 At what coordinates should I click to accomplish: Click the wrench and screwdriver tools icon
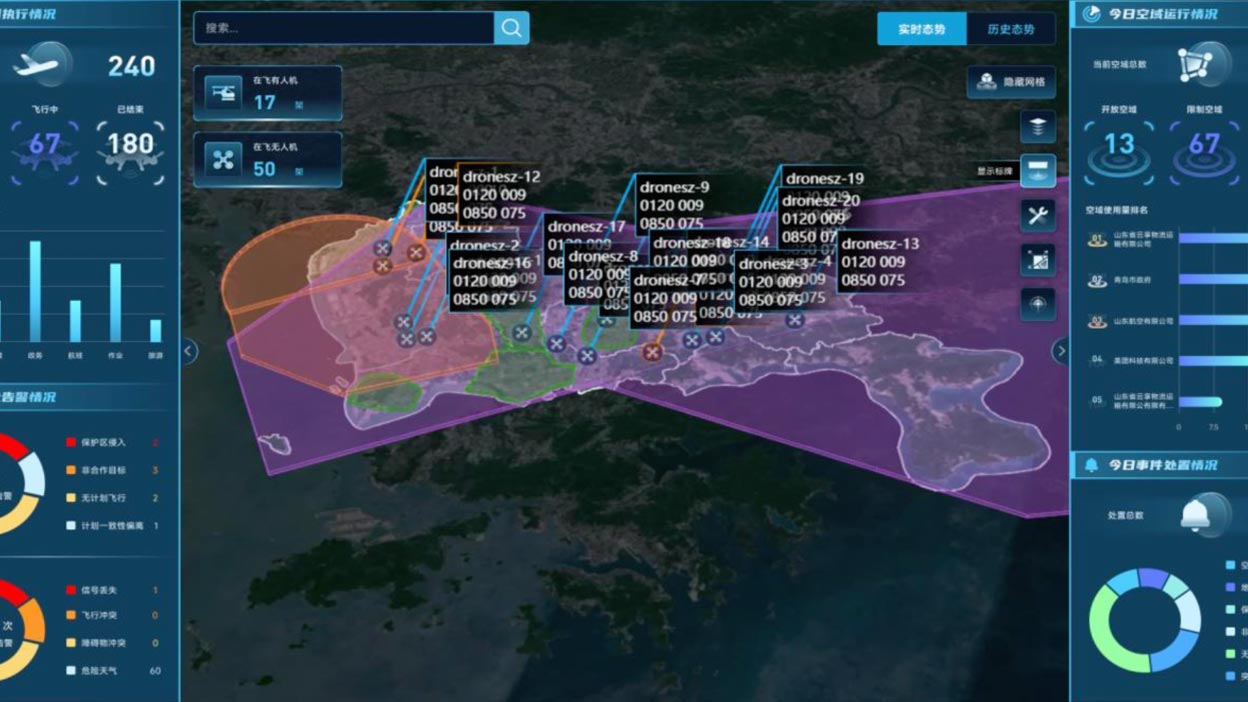[1037, 215]
